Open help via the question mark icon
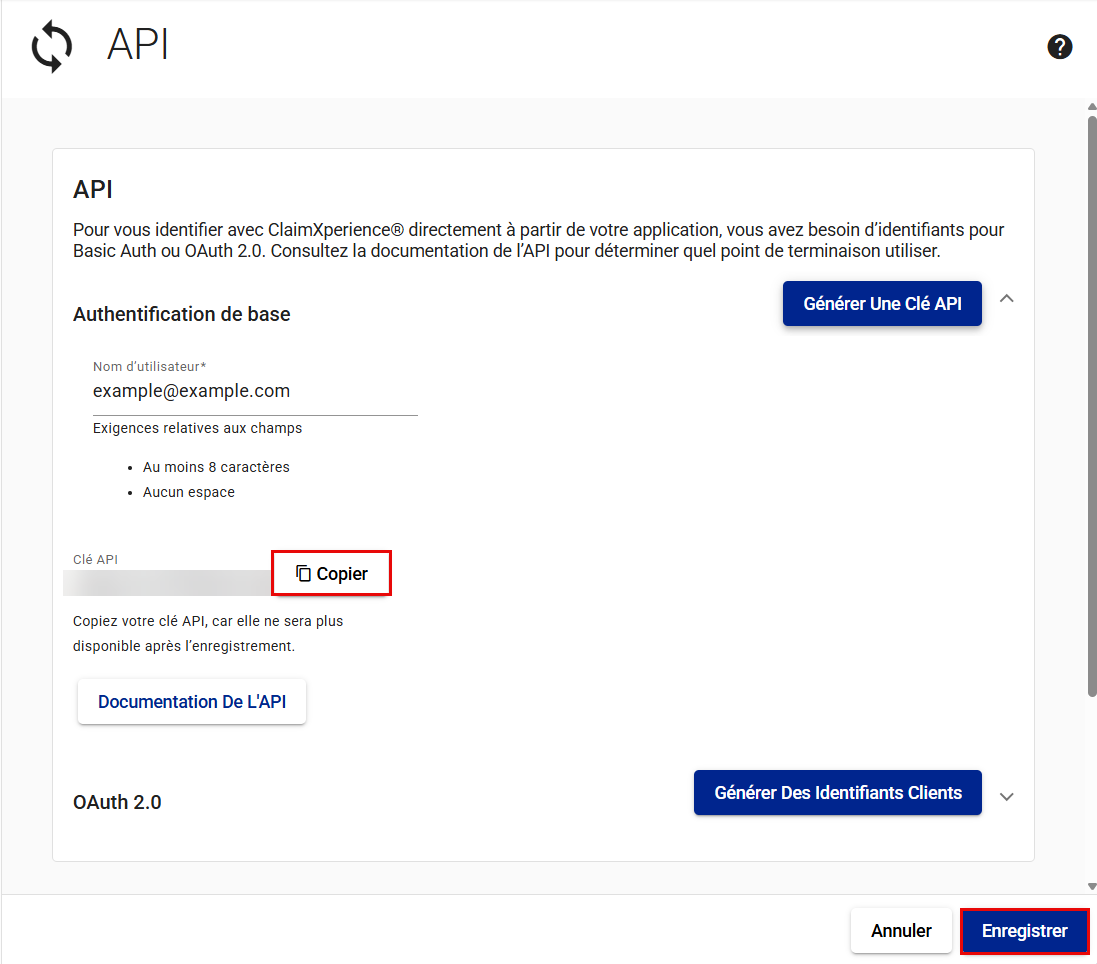Image resolution: width=1097 pixels, height=964 pixels. pyautogui.click(x=1060, y=47)
